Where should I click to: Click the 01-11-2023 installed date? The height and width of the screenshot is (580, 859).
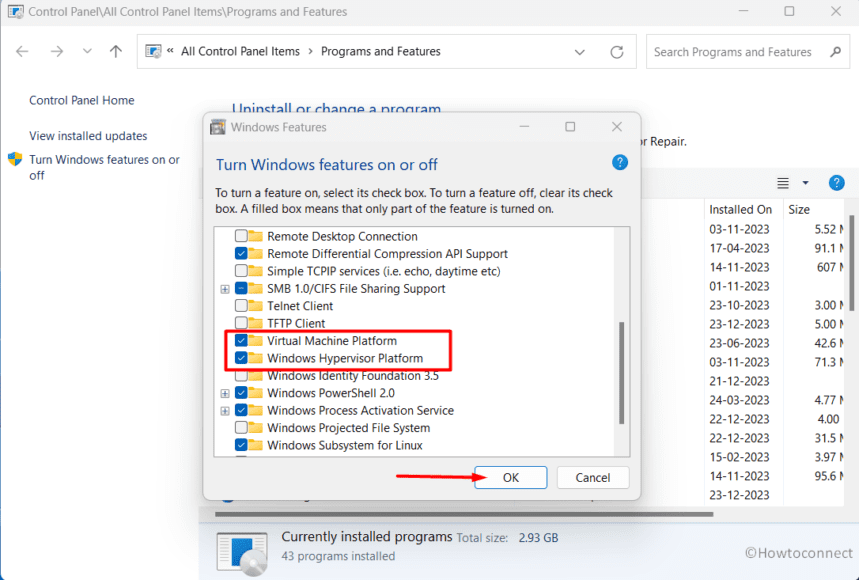point(740,286)
